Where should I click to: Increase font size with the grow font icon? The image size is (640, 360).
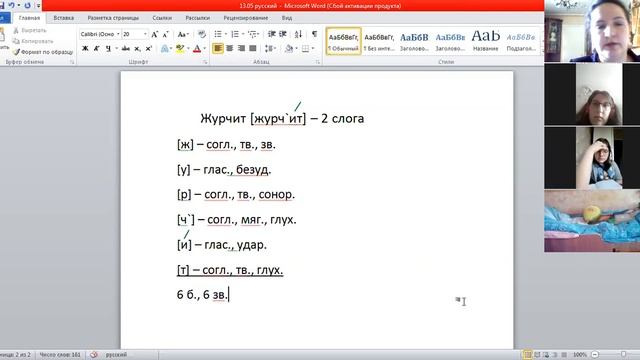pos(155,34)
